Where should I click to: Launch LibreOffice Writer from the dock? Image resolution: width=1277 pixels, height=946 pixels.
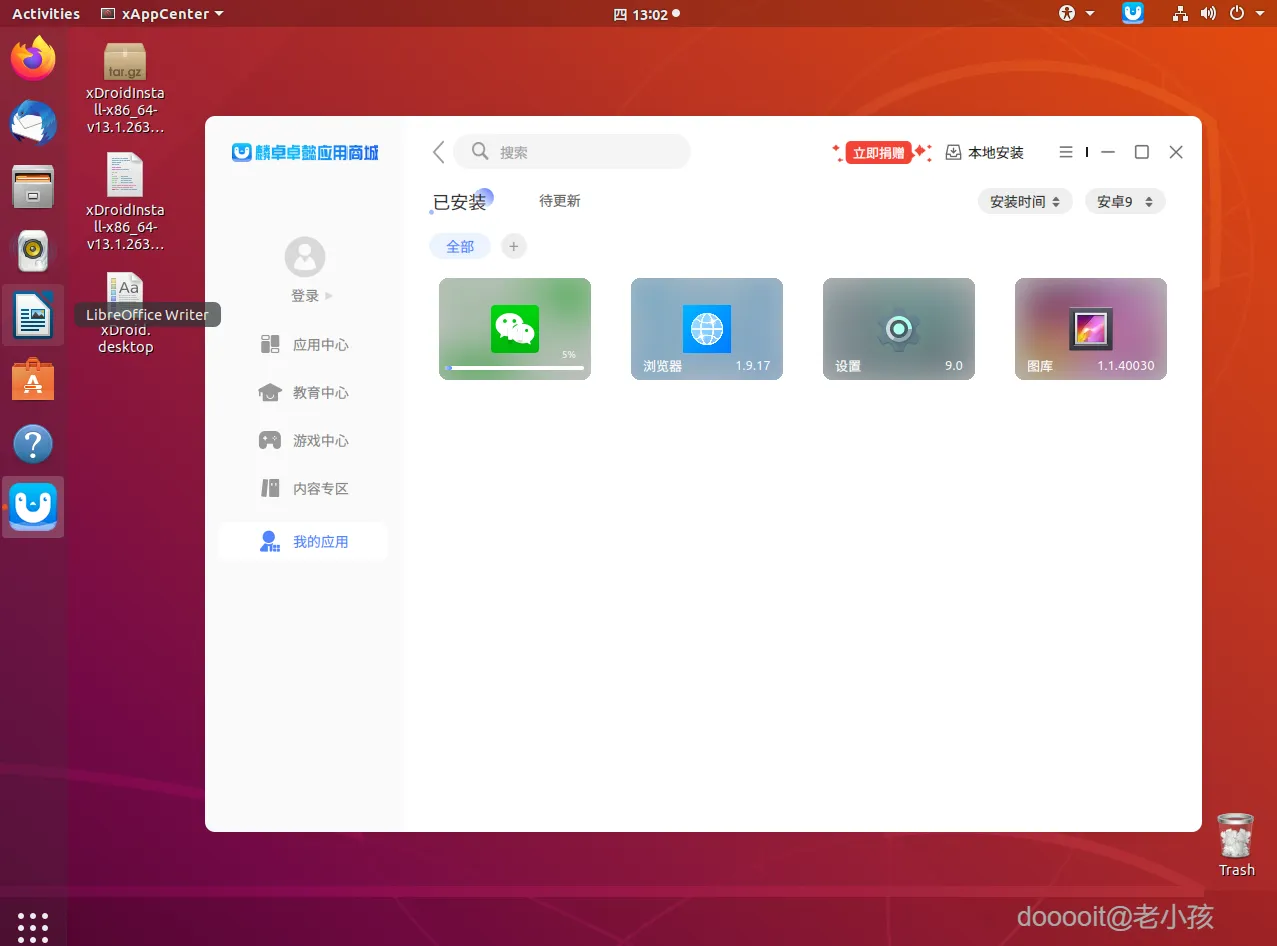tap(33, 316)
